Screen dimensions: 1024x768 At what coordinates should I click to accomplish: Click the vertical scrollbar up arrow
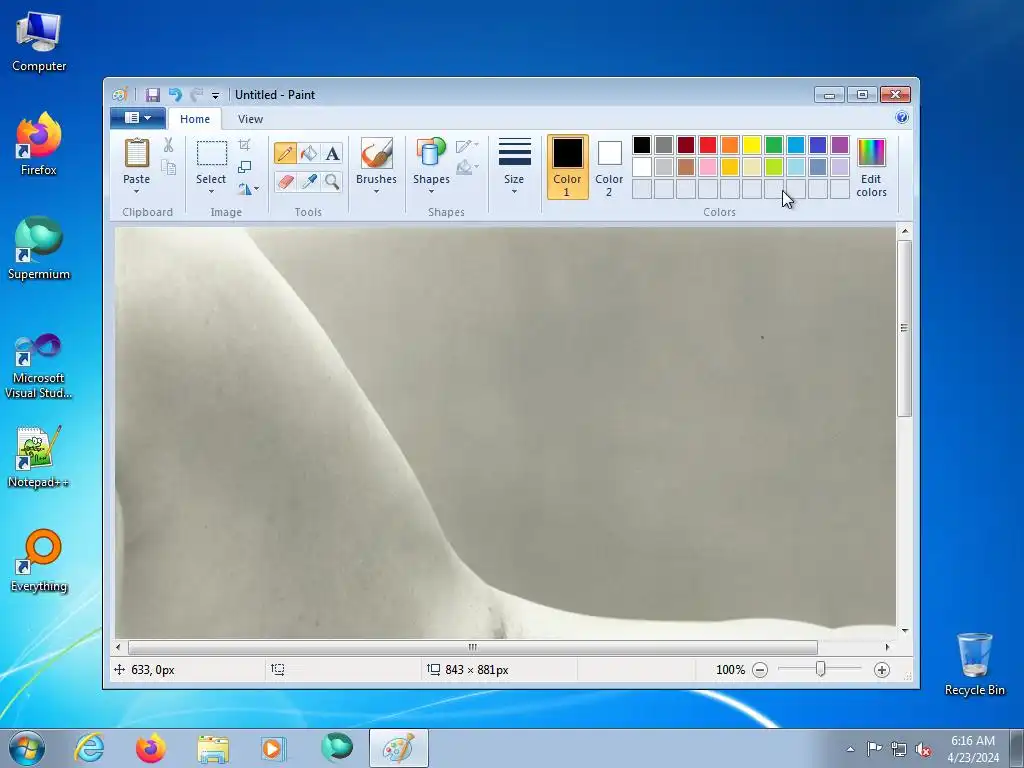[904, 231]
